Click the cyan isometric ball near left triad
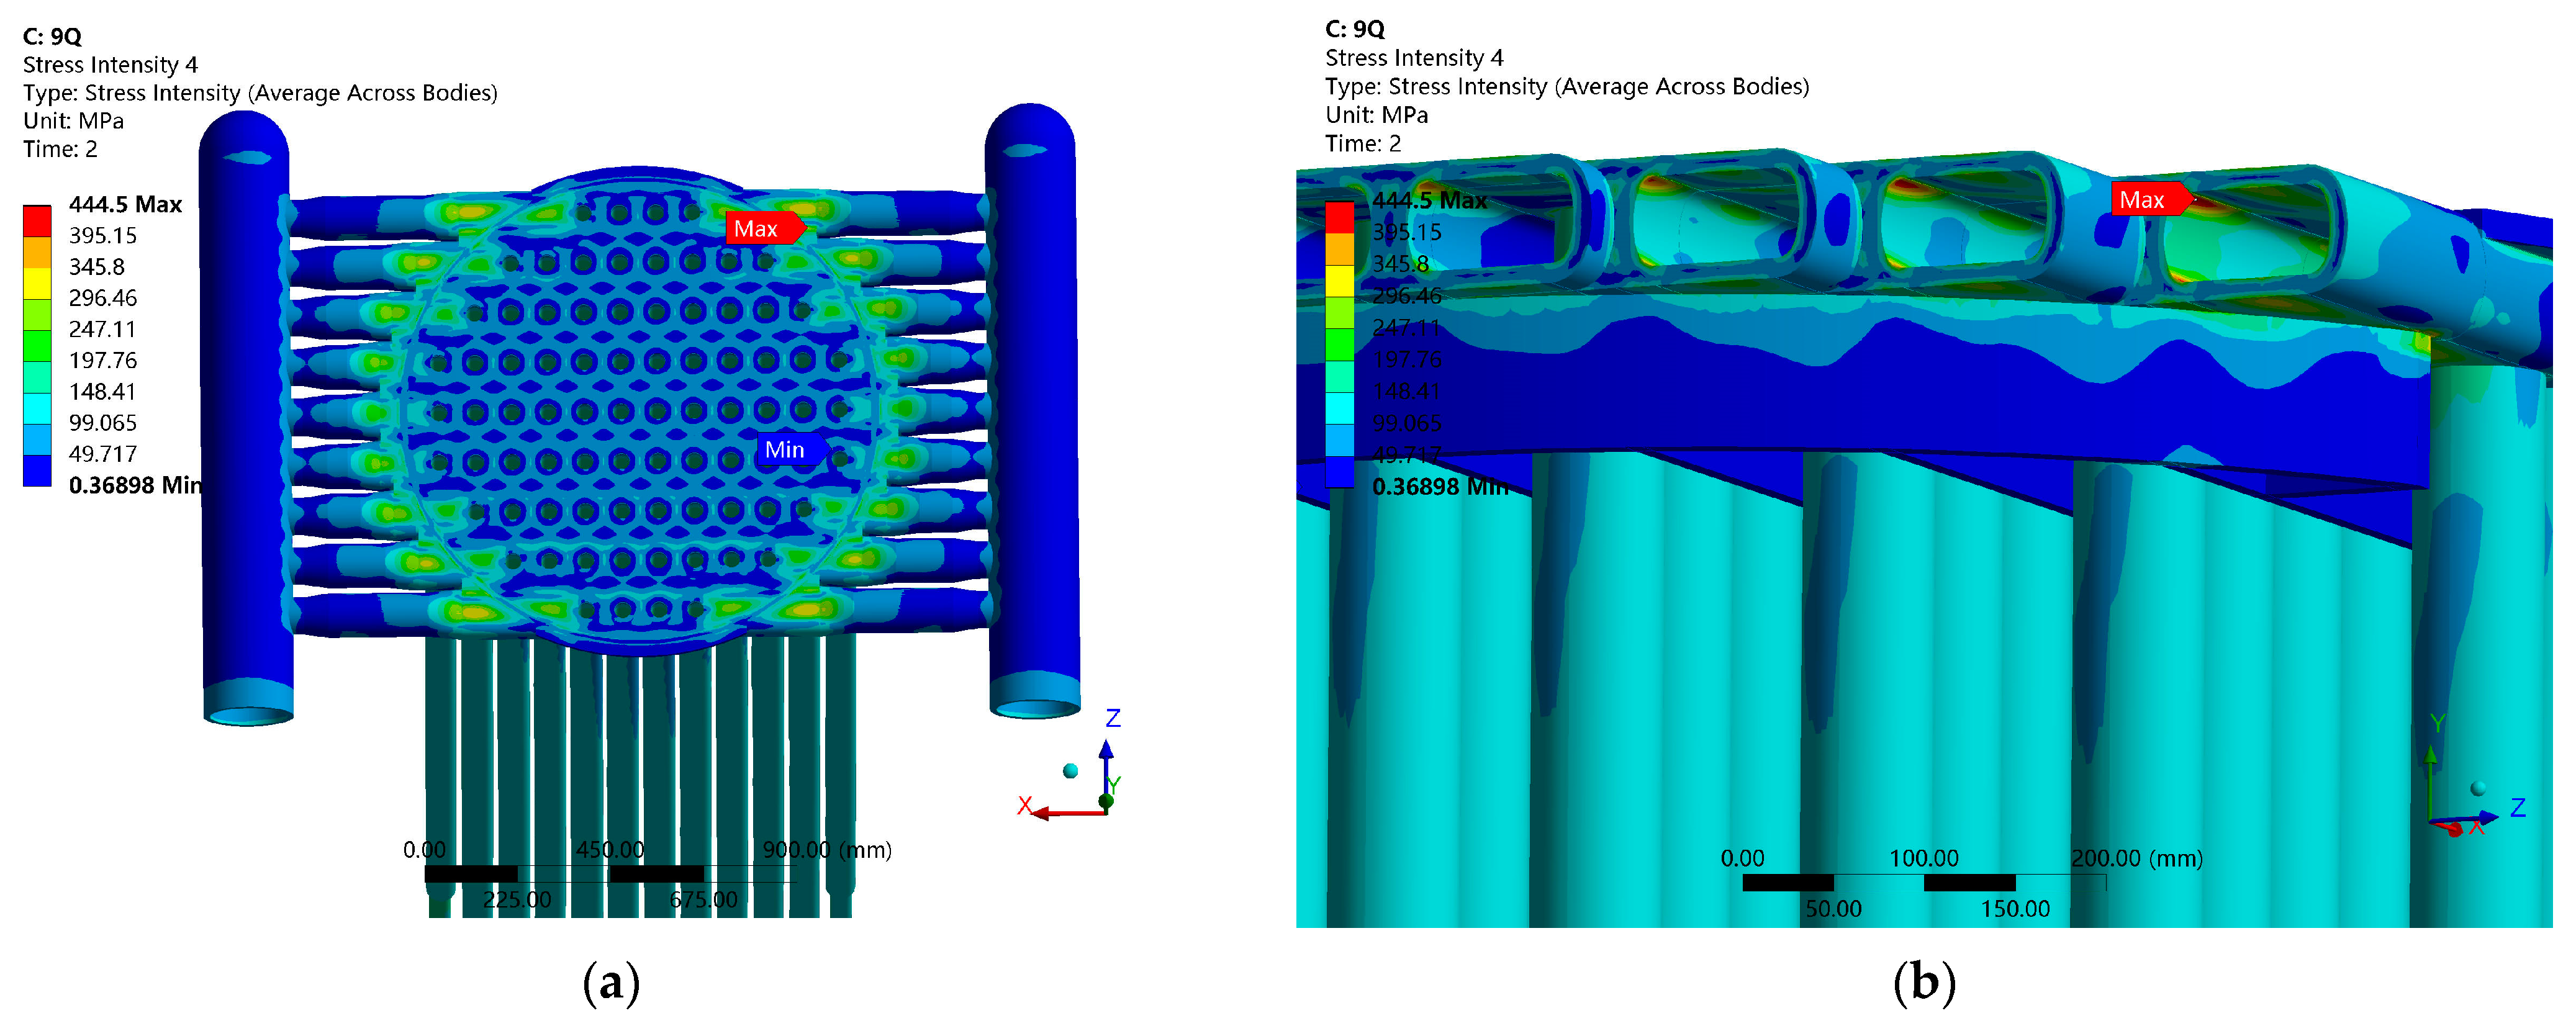The width and height of the screenshot is (2576, 1031). click(1071, 771)
